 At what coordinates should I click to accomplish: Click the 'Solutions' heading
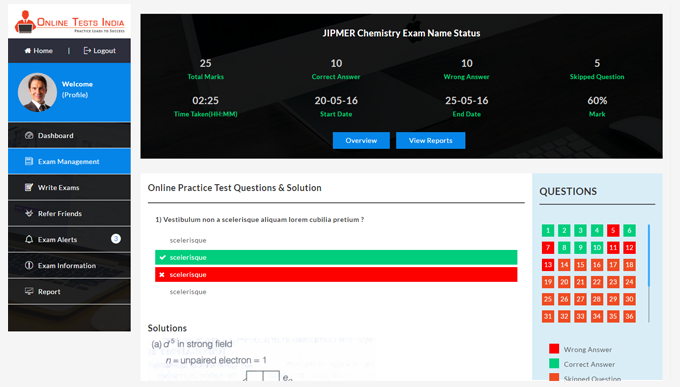(167, 328)
